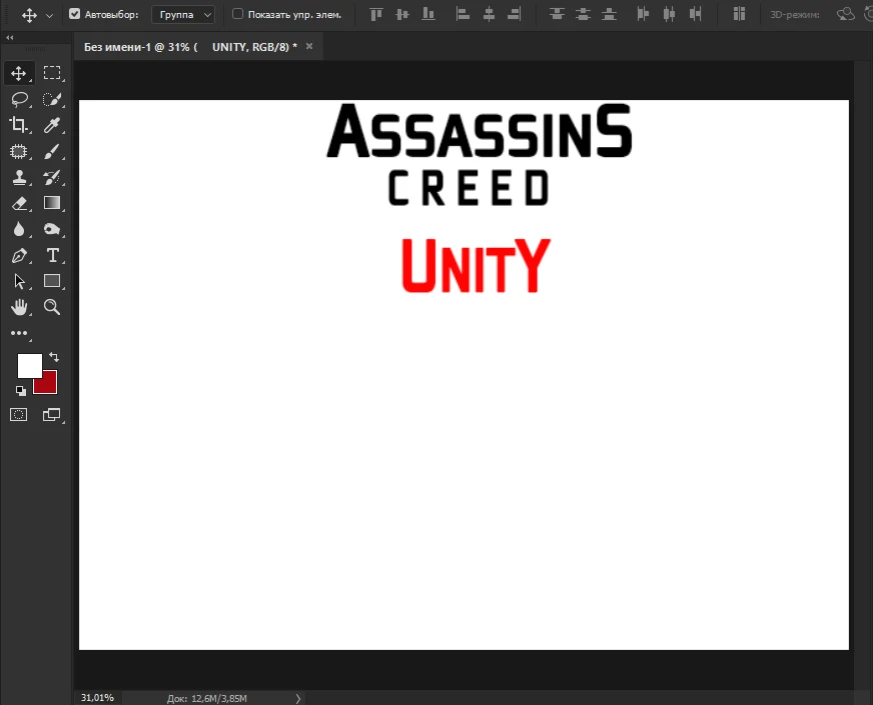Open the ellipsis Edit Toolbar menu
This screenshot has width=873, height=705.
pos(18,333)
